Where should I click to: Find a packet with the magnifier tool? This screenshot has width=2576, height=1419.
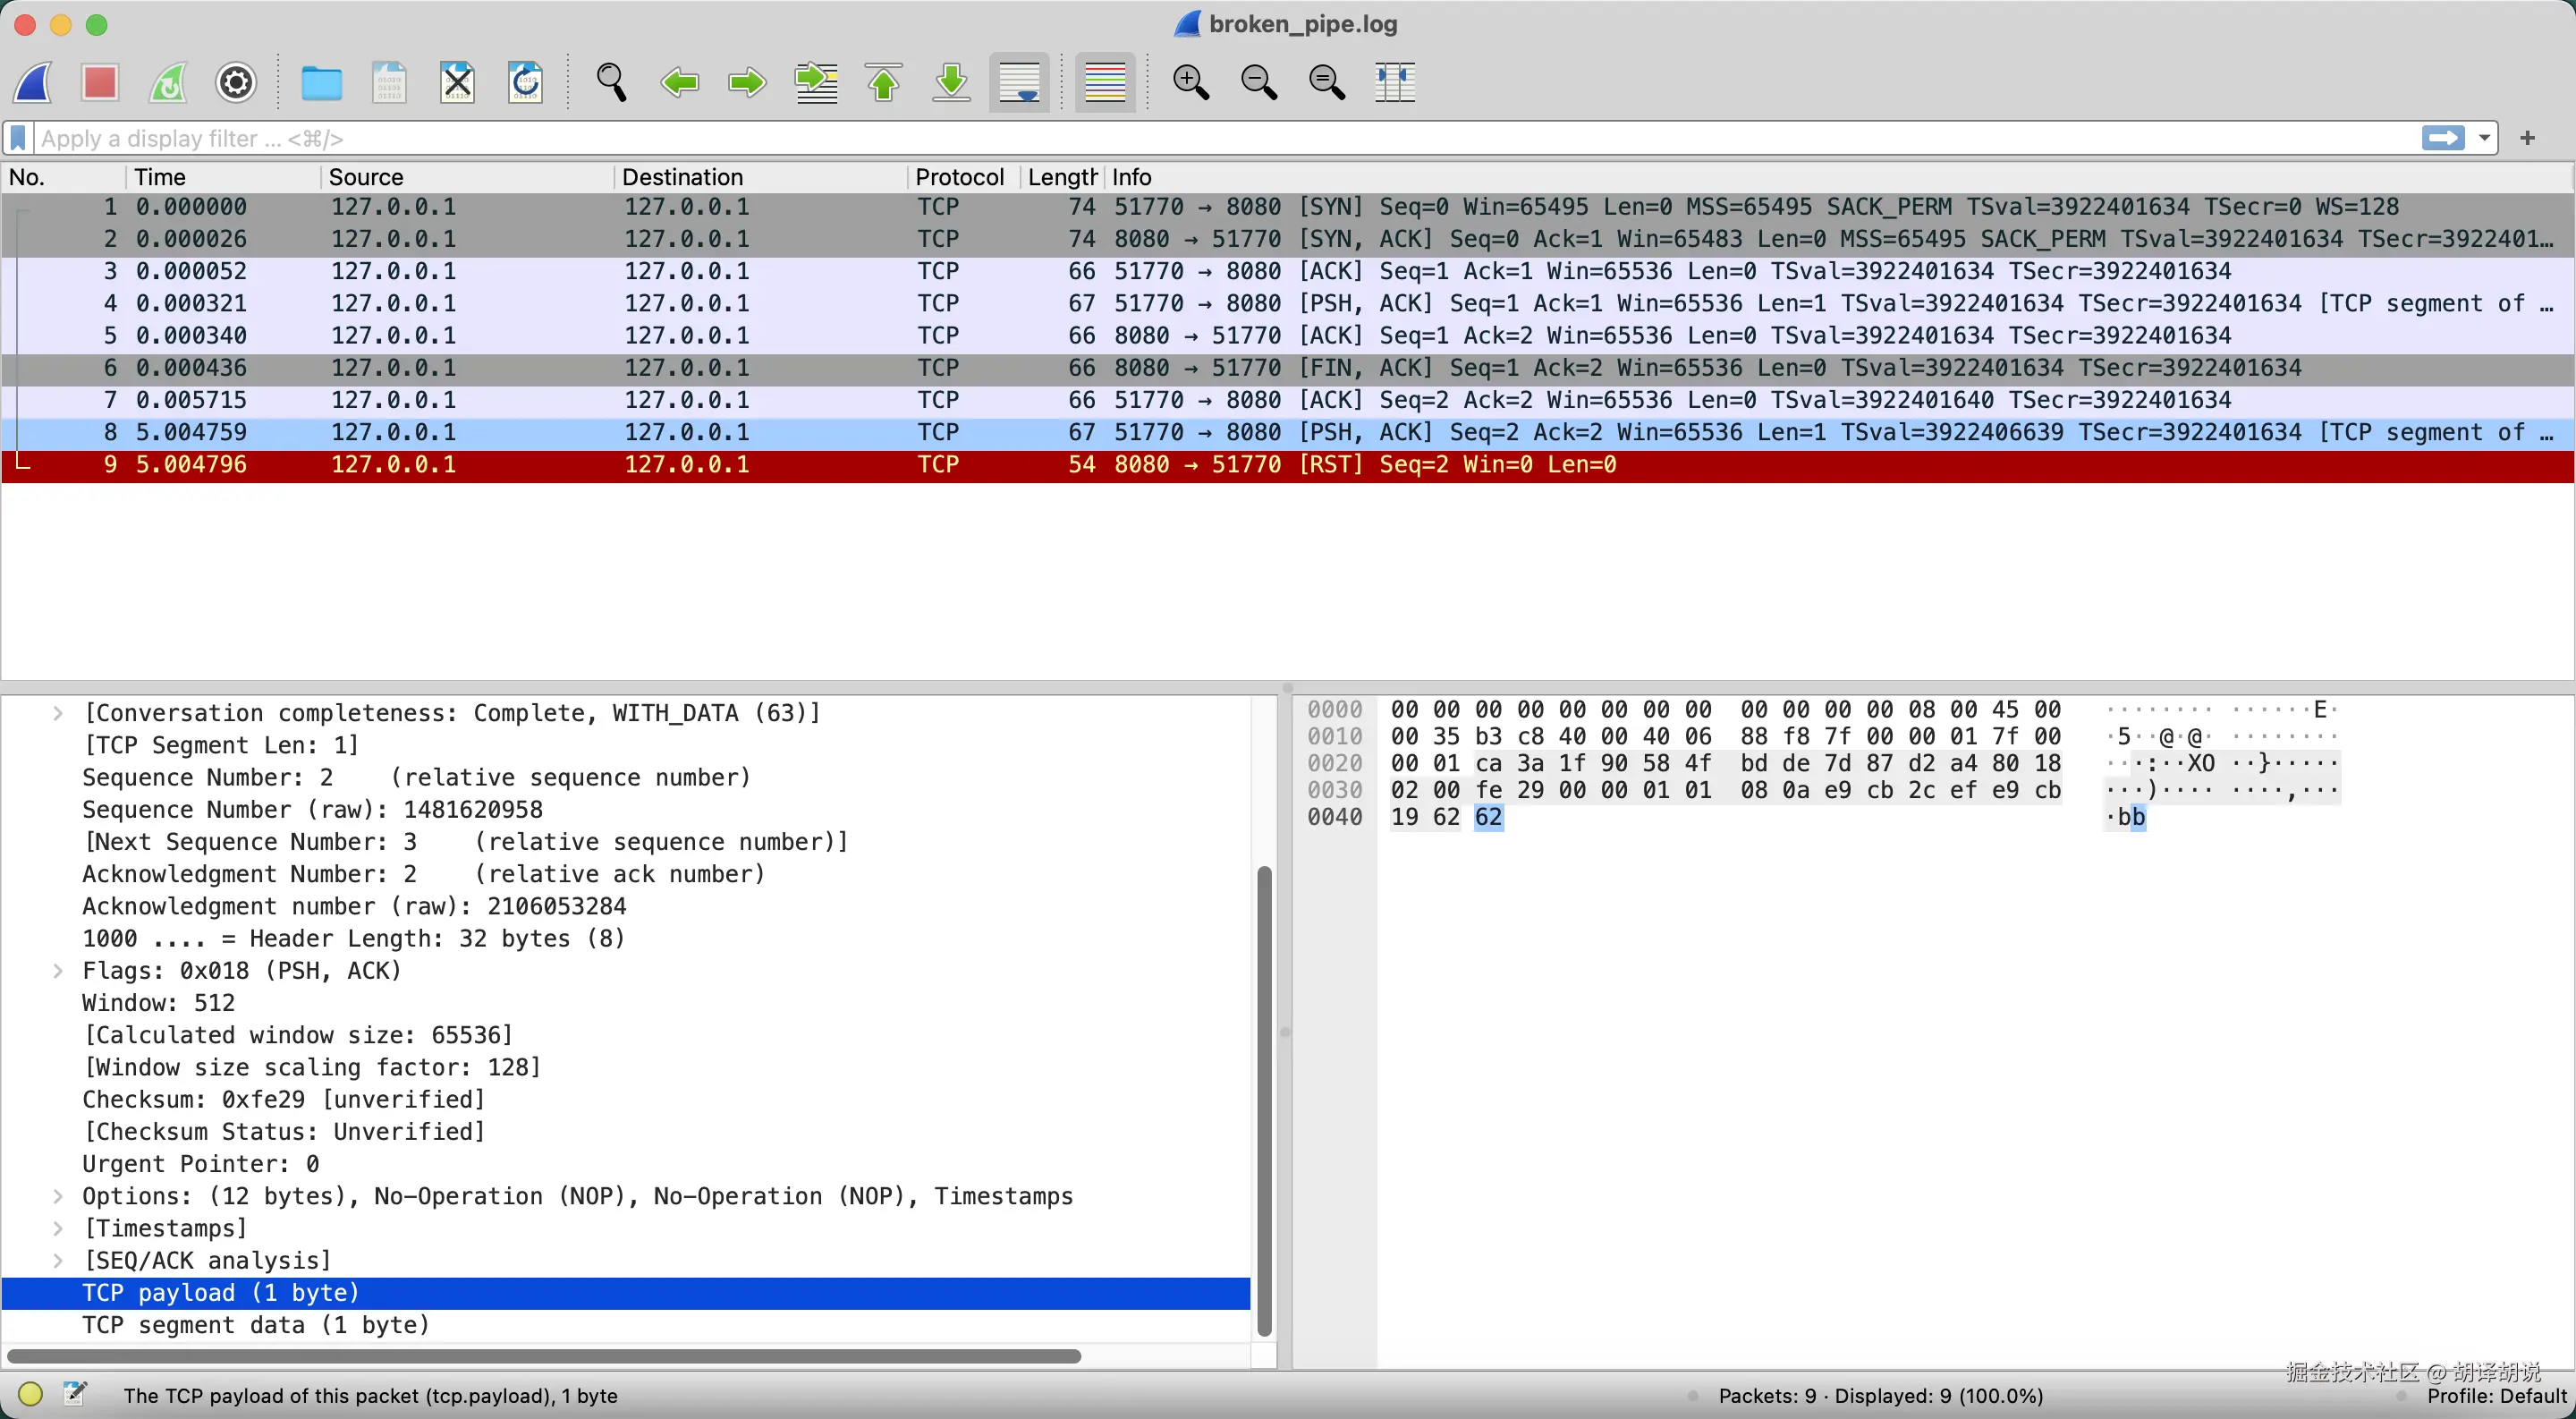pyautogui.click(x=612, y=82)
